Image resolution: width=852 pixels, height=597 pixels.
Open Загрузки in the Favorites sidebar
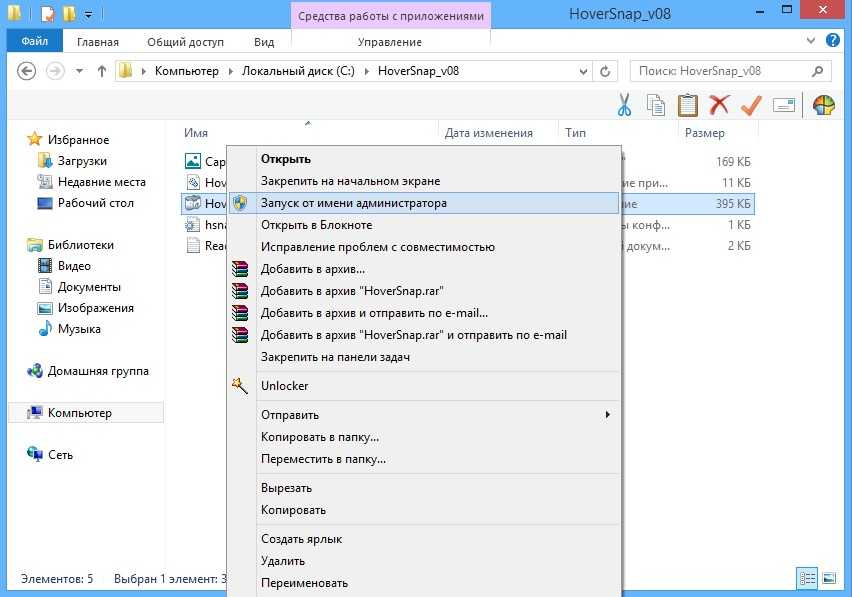tap(82, 161)
